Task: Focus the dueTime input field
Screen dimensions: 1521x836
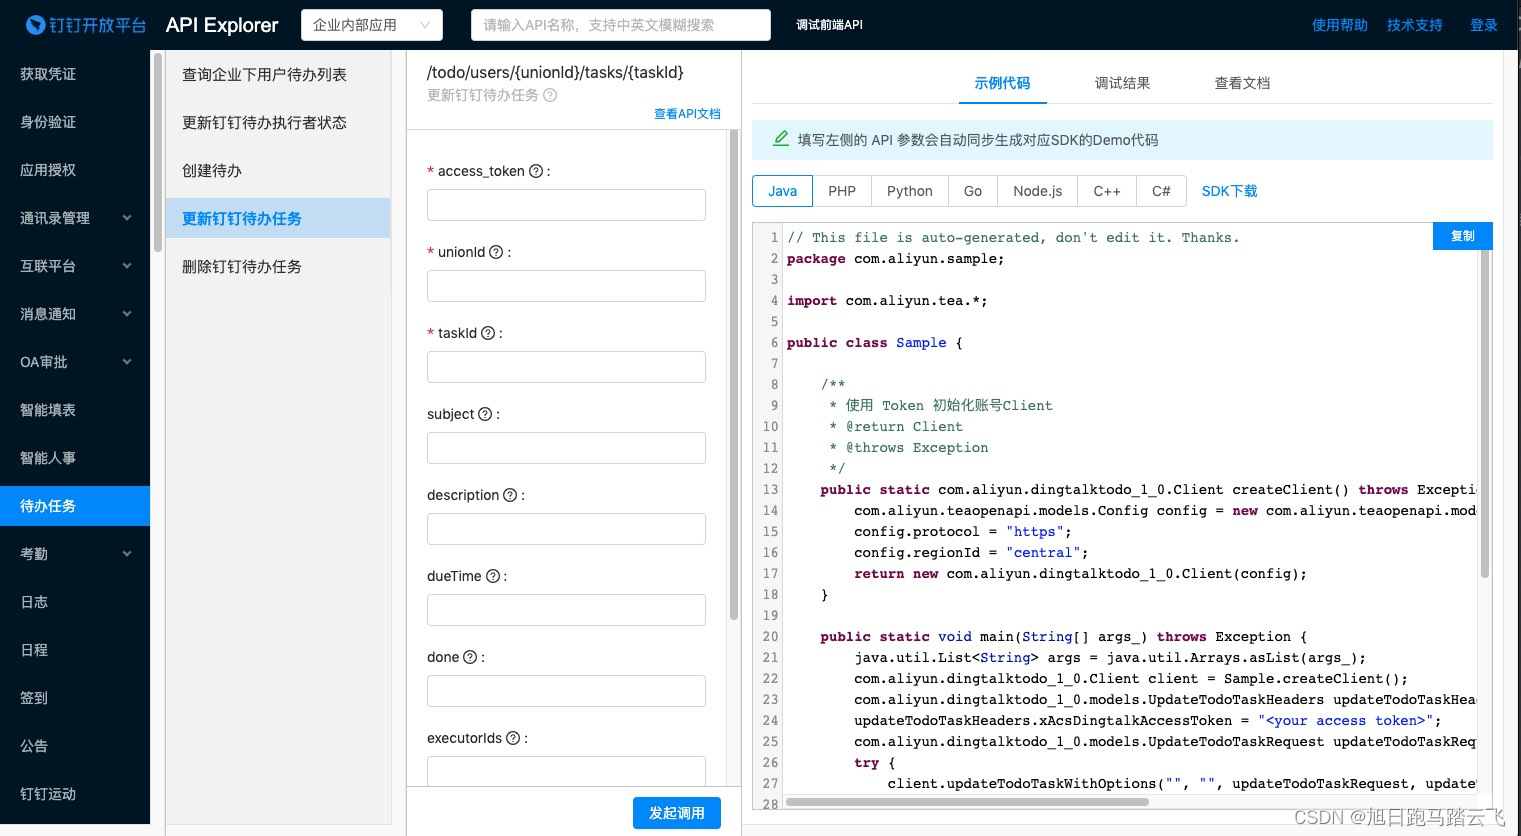Action: [x=566, y=610]
